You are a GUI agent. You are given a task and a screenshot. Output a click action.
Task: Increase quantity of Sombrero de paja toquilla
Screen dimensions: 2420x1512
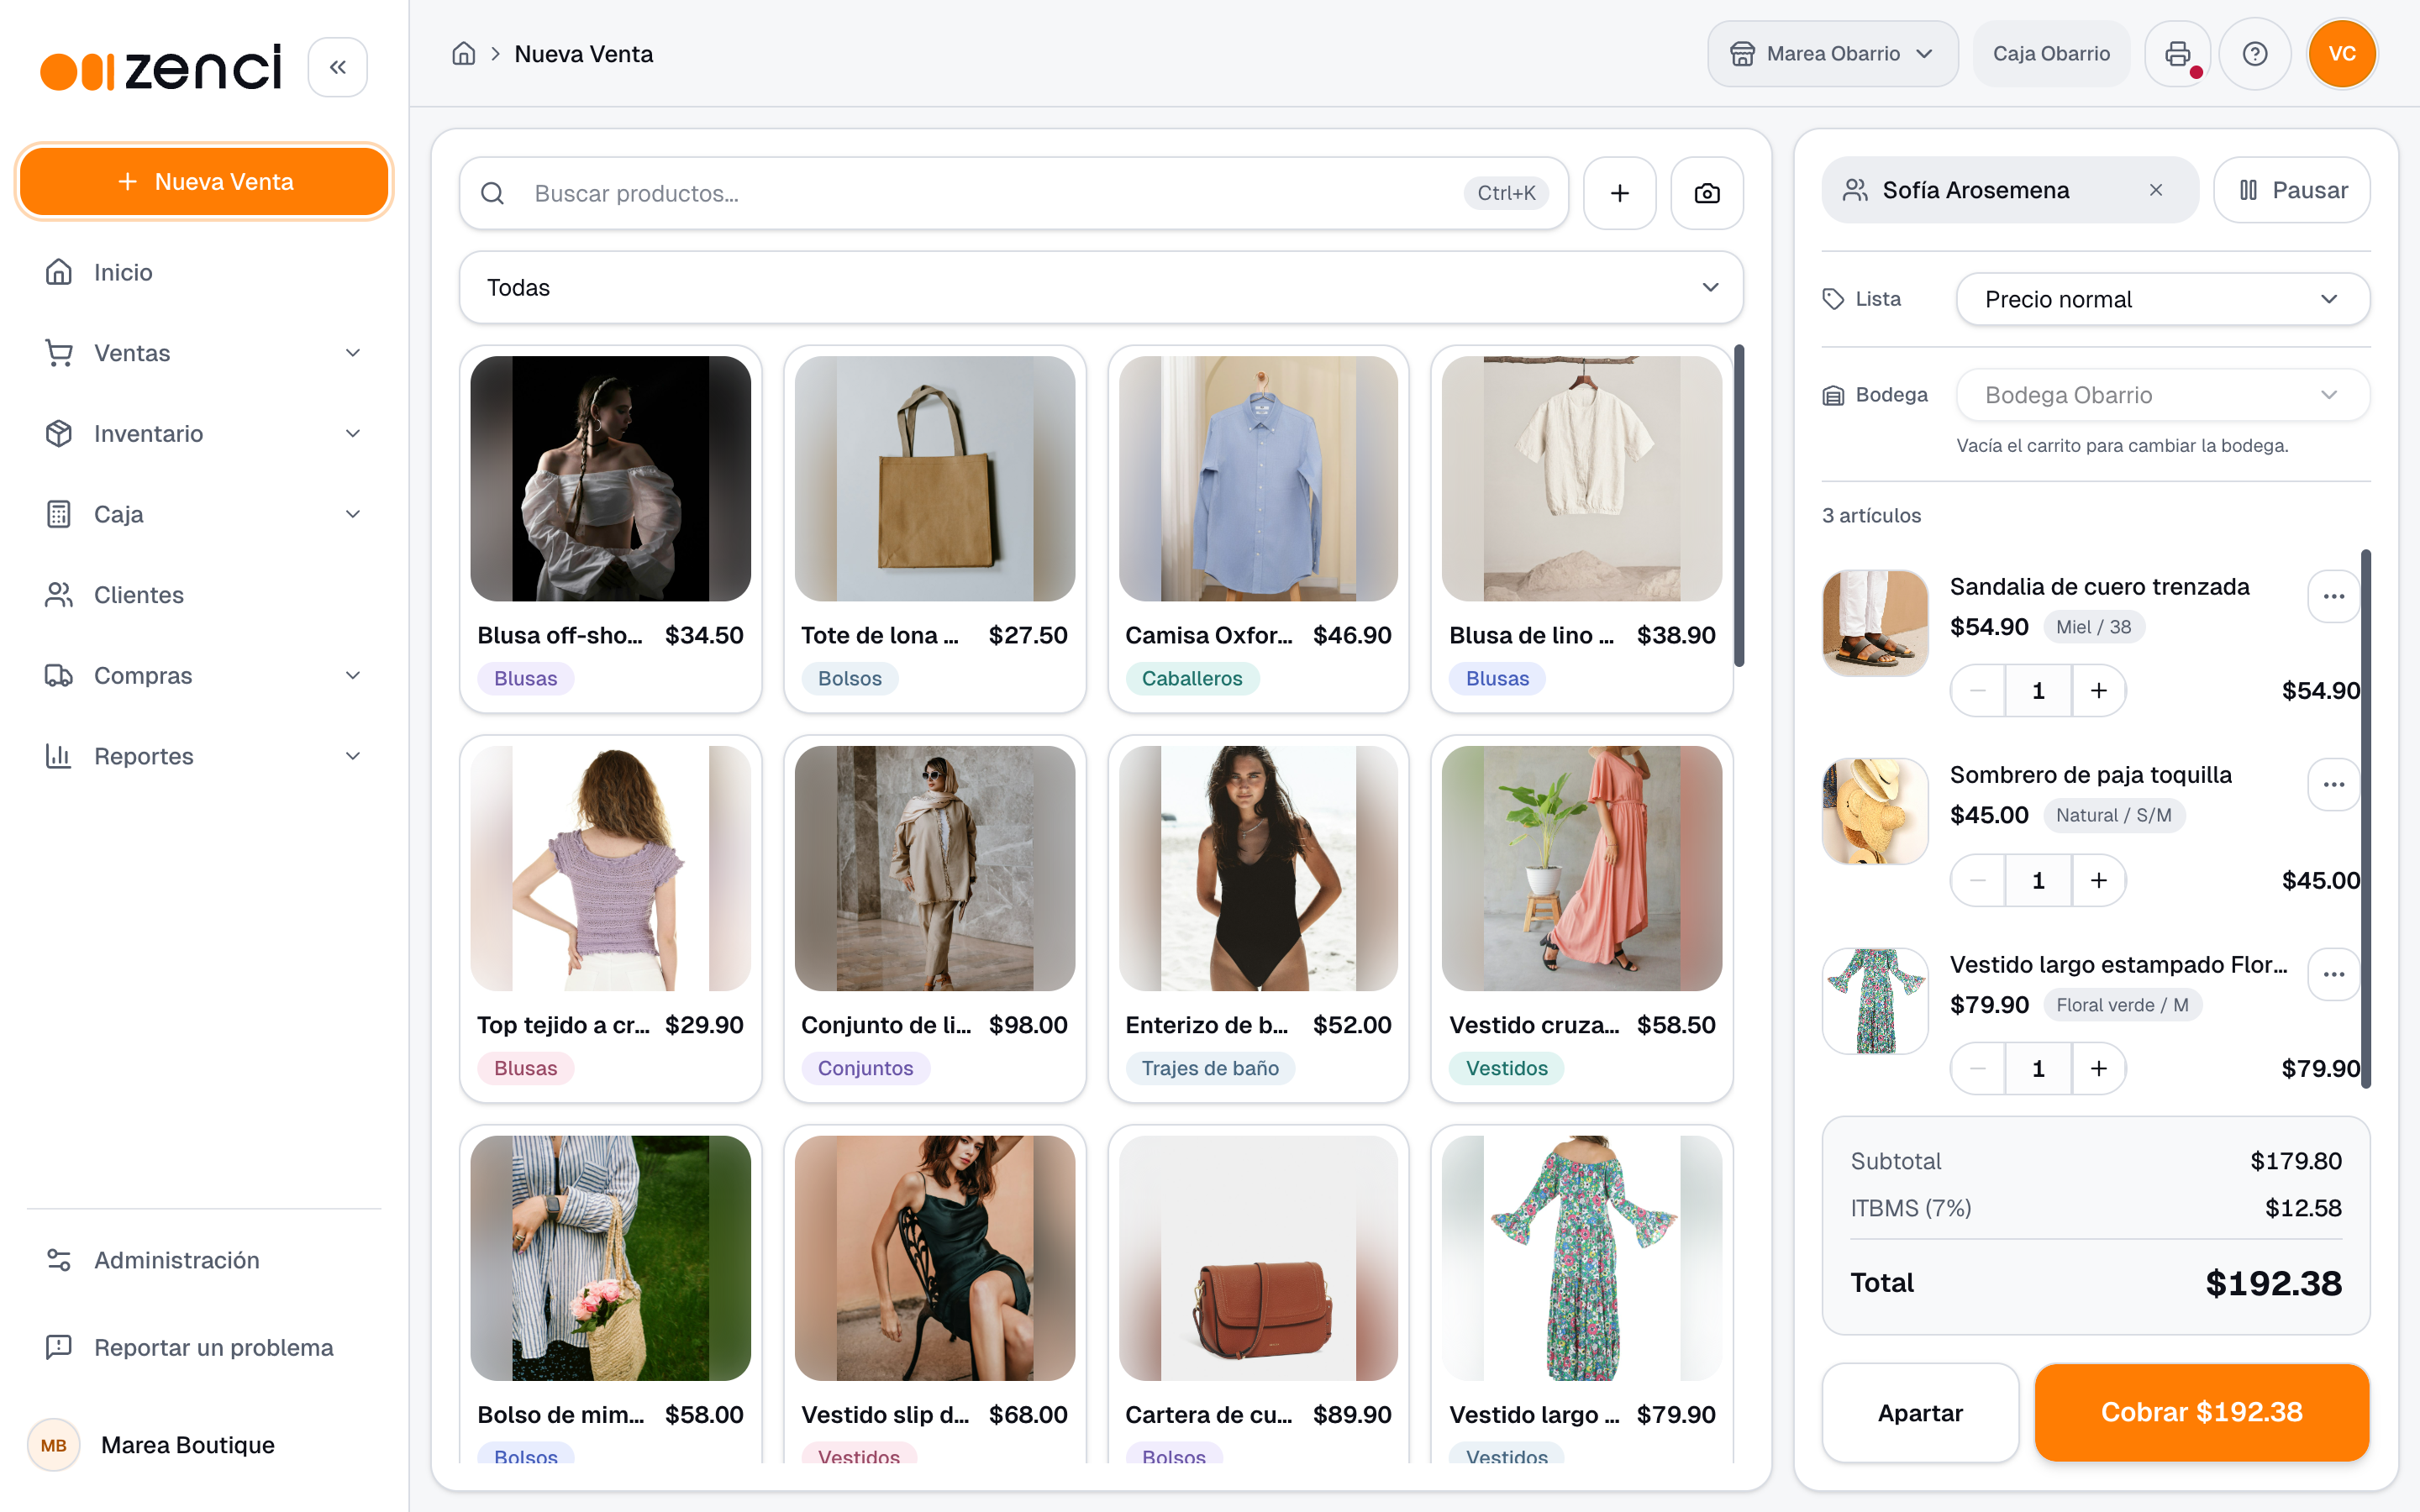click(x=2098, y=881)
